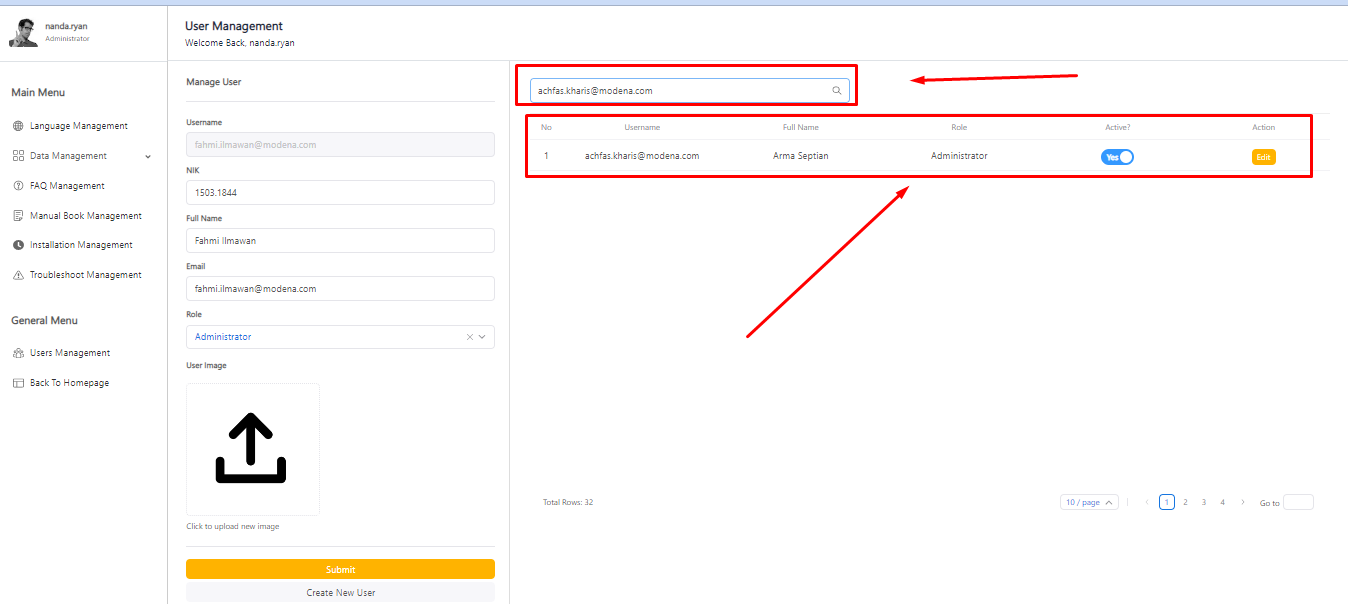The width and height of the screenshot is (1348, 604).
Task: Click the Users Management people icon
Action: pos(18,353)
